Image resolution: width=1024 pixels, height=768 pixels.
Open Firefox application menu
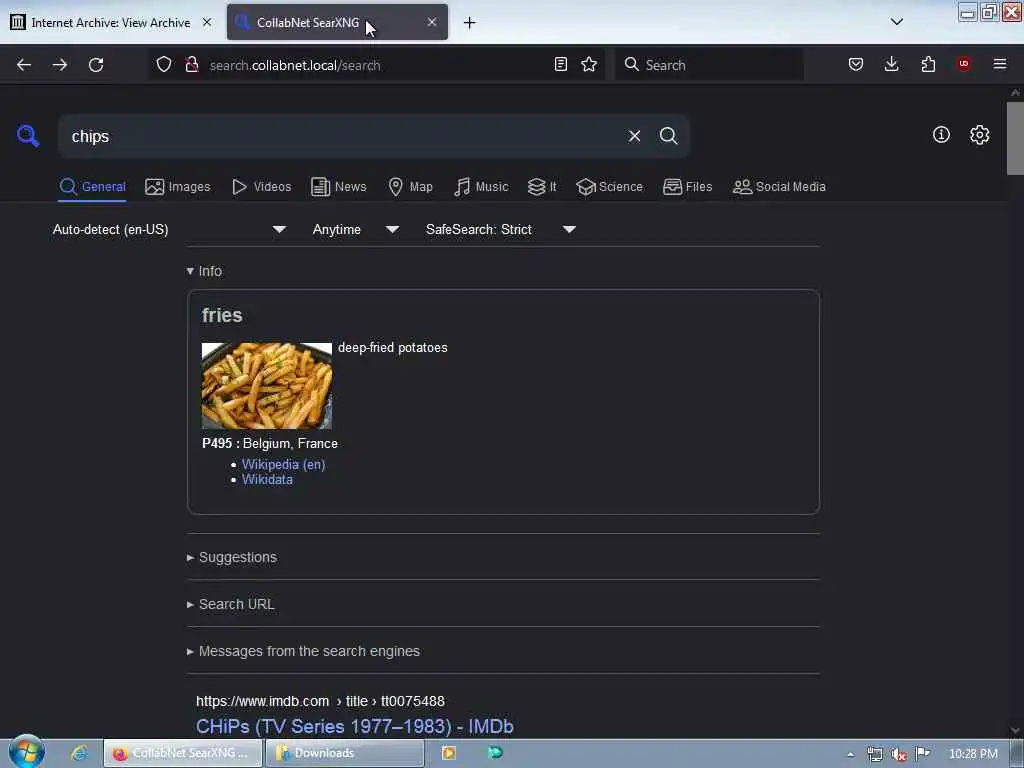(1000, 64)
